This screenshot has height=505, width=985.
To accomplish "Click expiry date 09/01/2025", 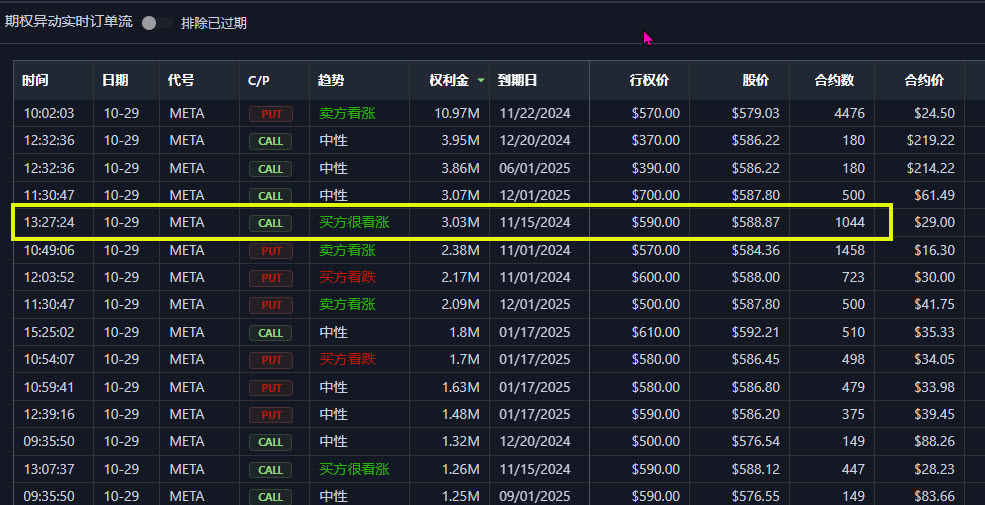I will pos(535,496).
